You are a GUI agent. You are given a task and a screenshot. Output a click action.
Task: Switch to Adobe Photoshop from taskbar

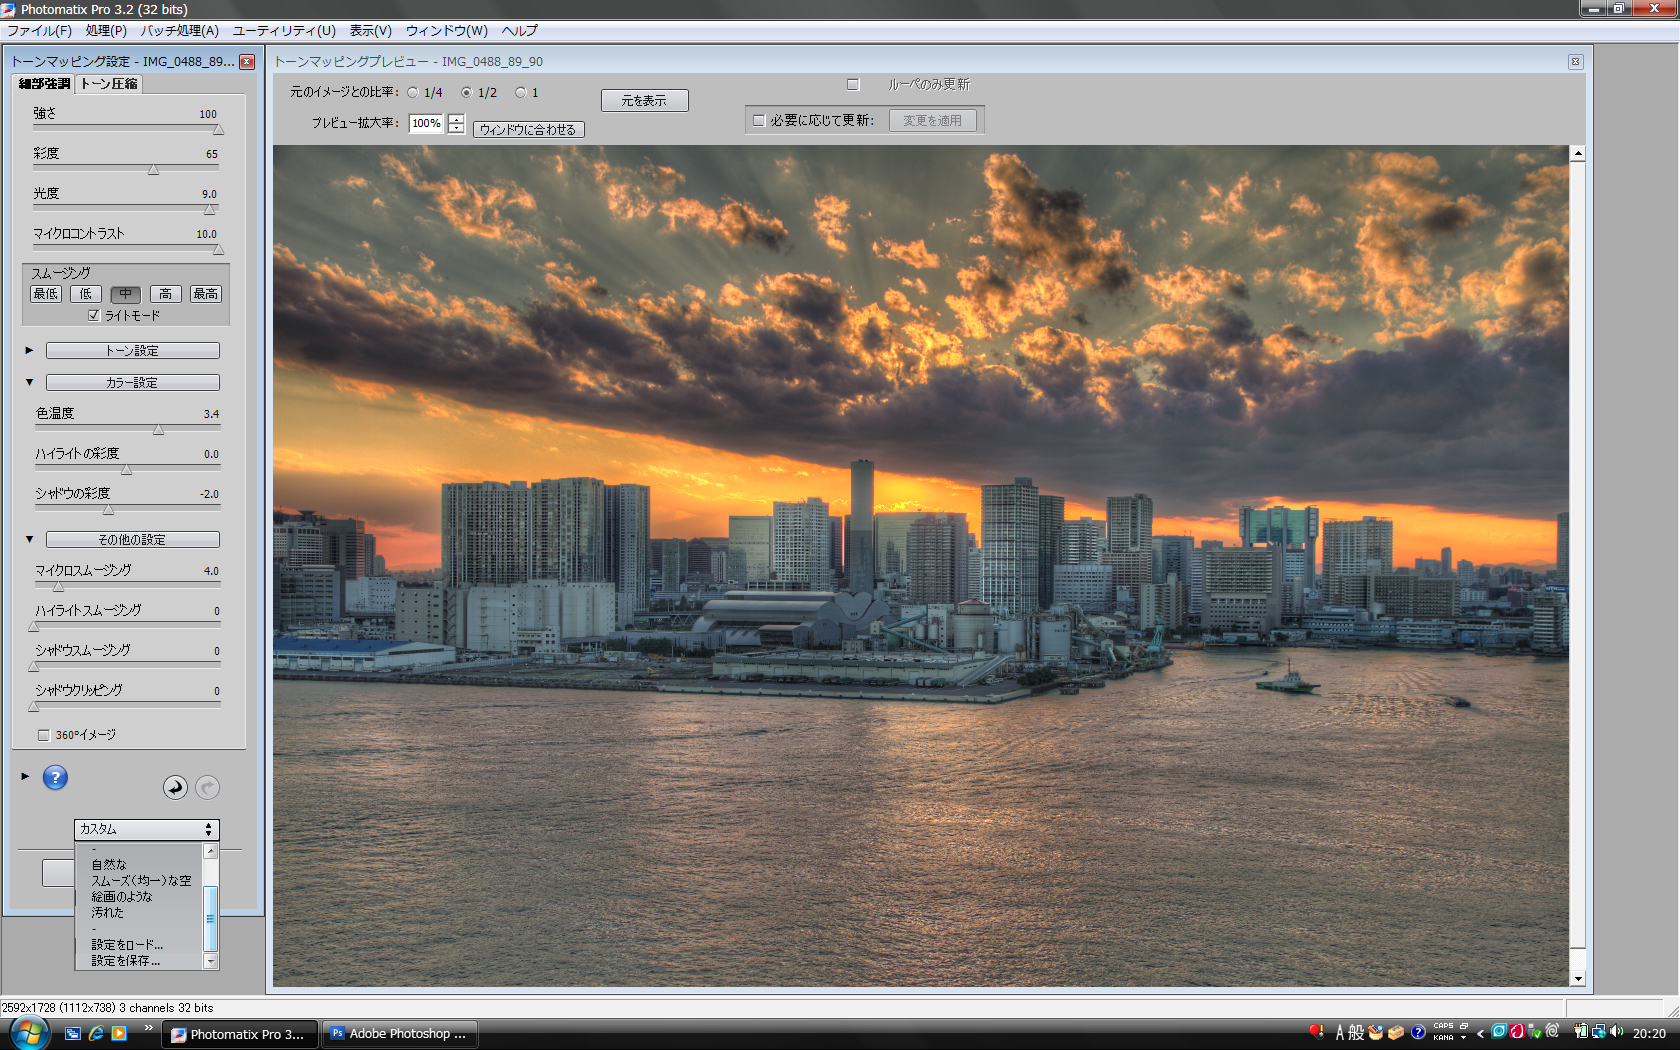[x=399, y=1034]
